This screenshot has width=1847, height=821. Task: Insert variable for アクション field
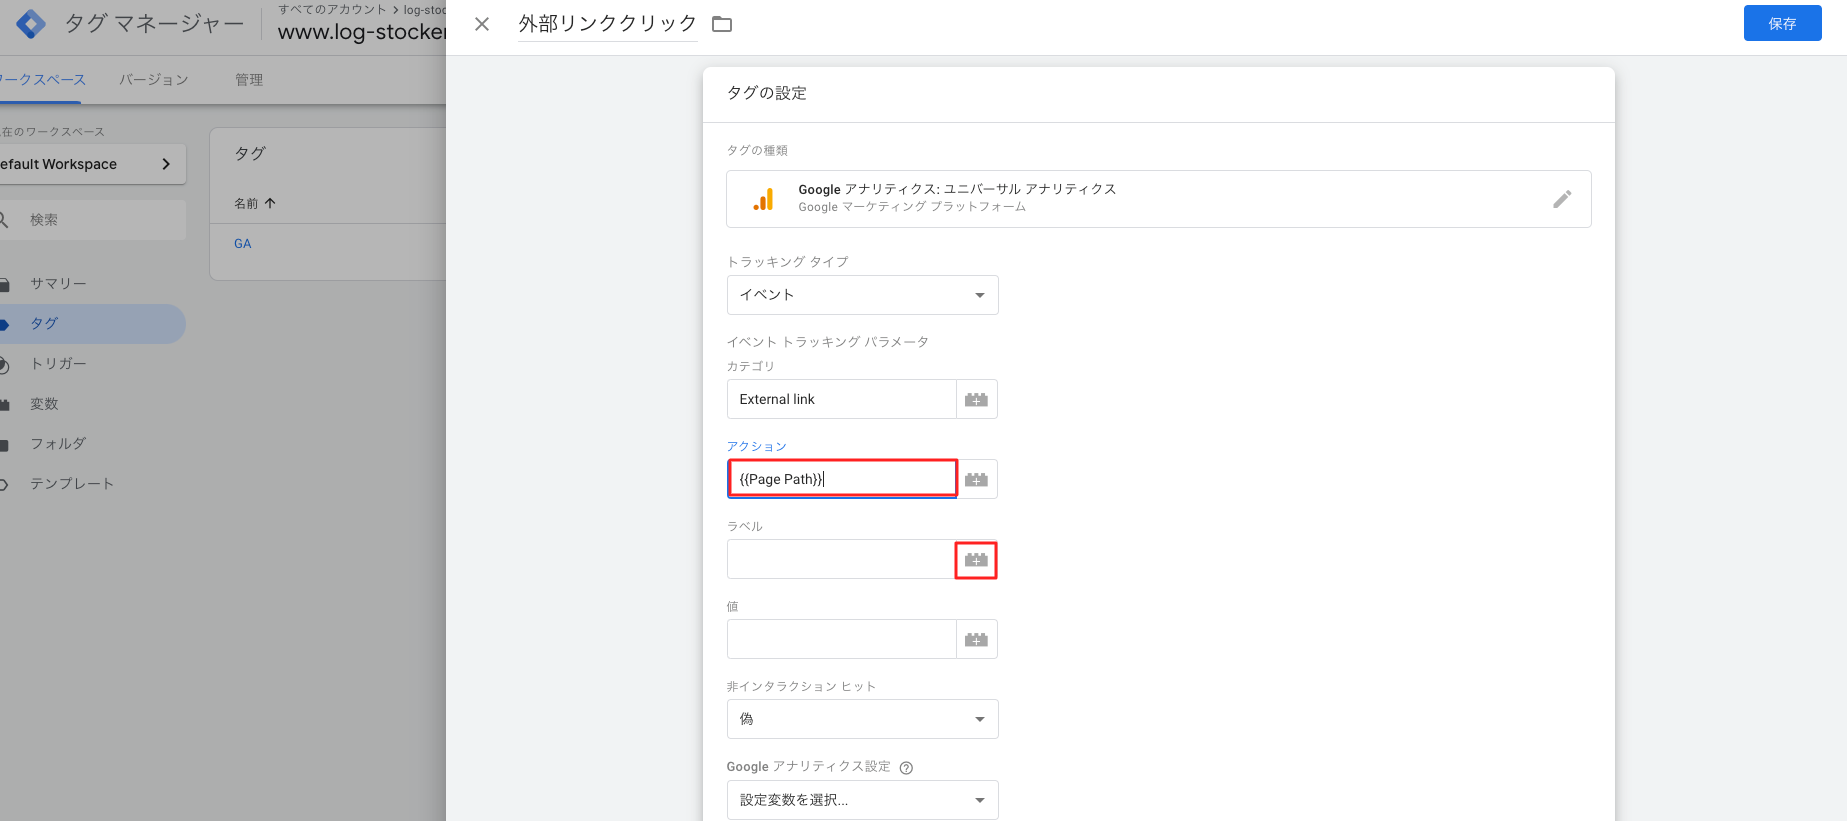(977, 479)
